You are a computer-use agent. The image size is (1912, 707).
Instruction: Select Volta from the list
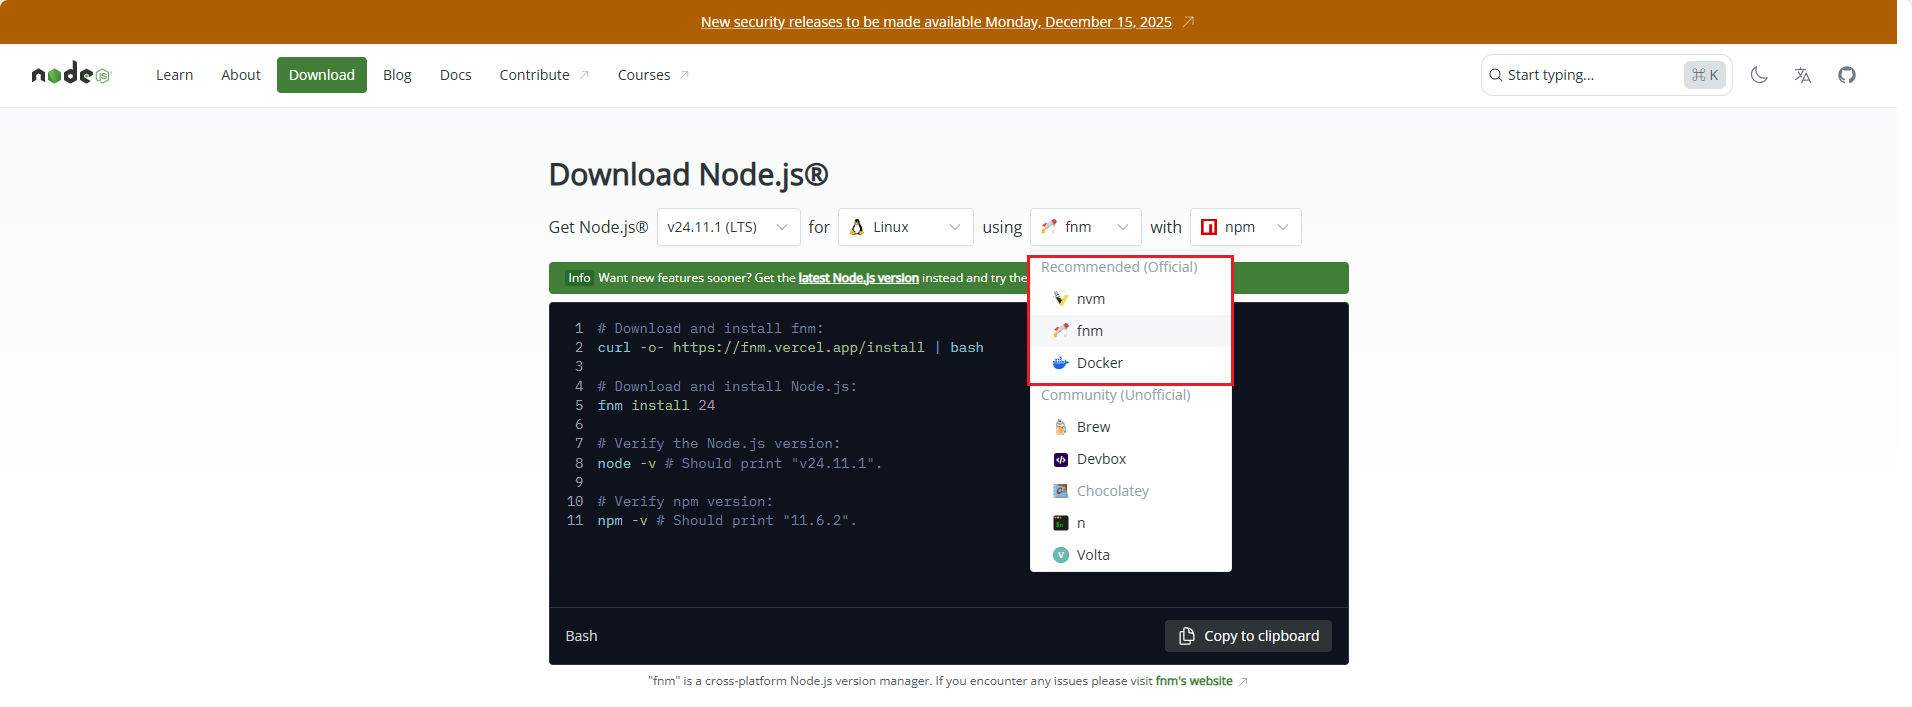coord(1131,555)
